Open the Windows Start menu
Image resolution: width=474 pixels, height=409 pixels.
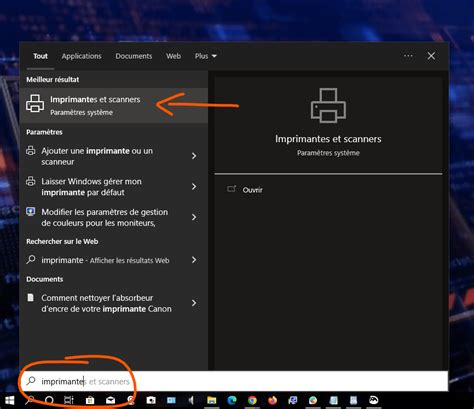coord(10,400)
